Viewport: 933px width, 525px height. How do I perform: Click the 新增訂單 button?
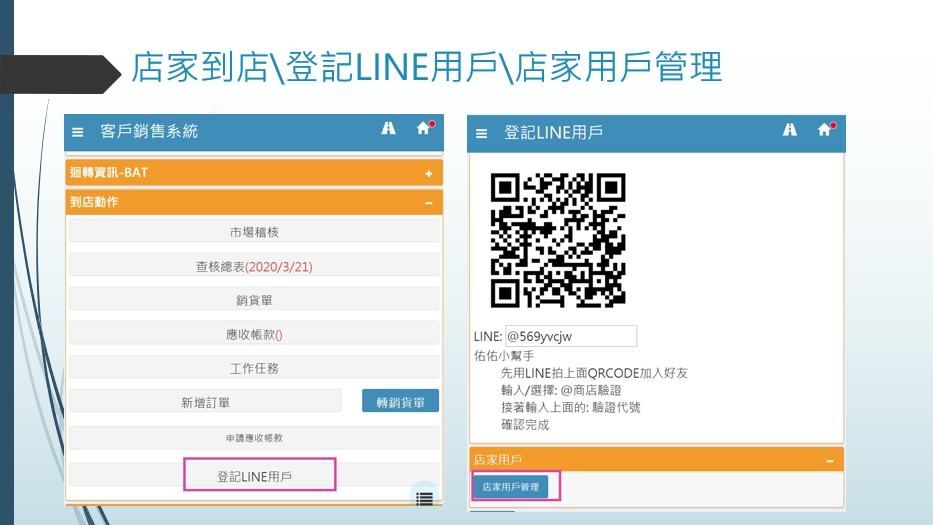pyautogui.click(x=205, y=403)
